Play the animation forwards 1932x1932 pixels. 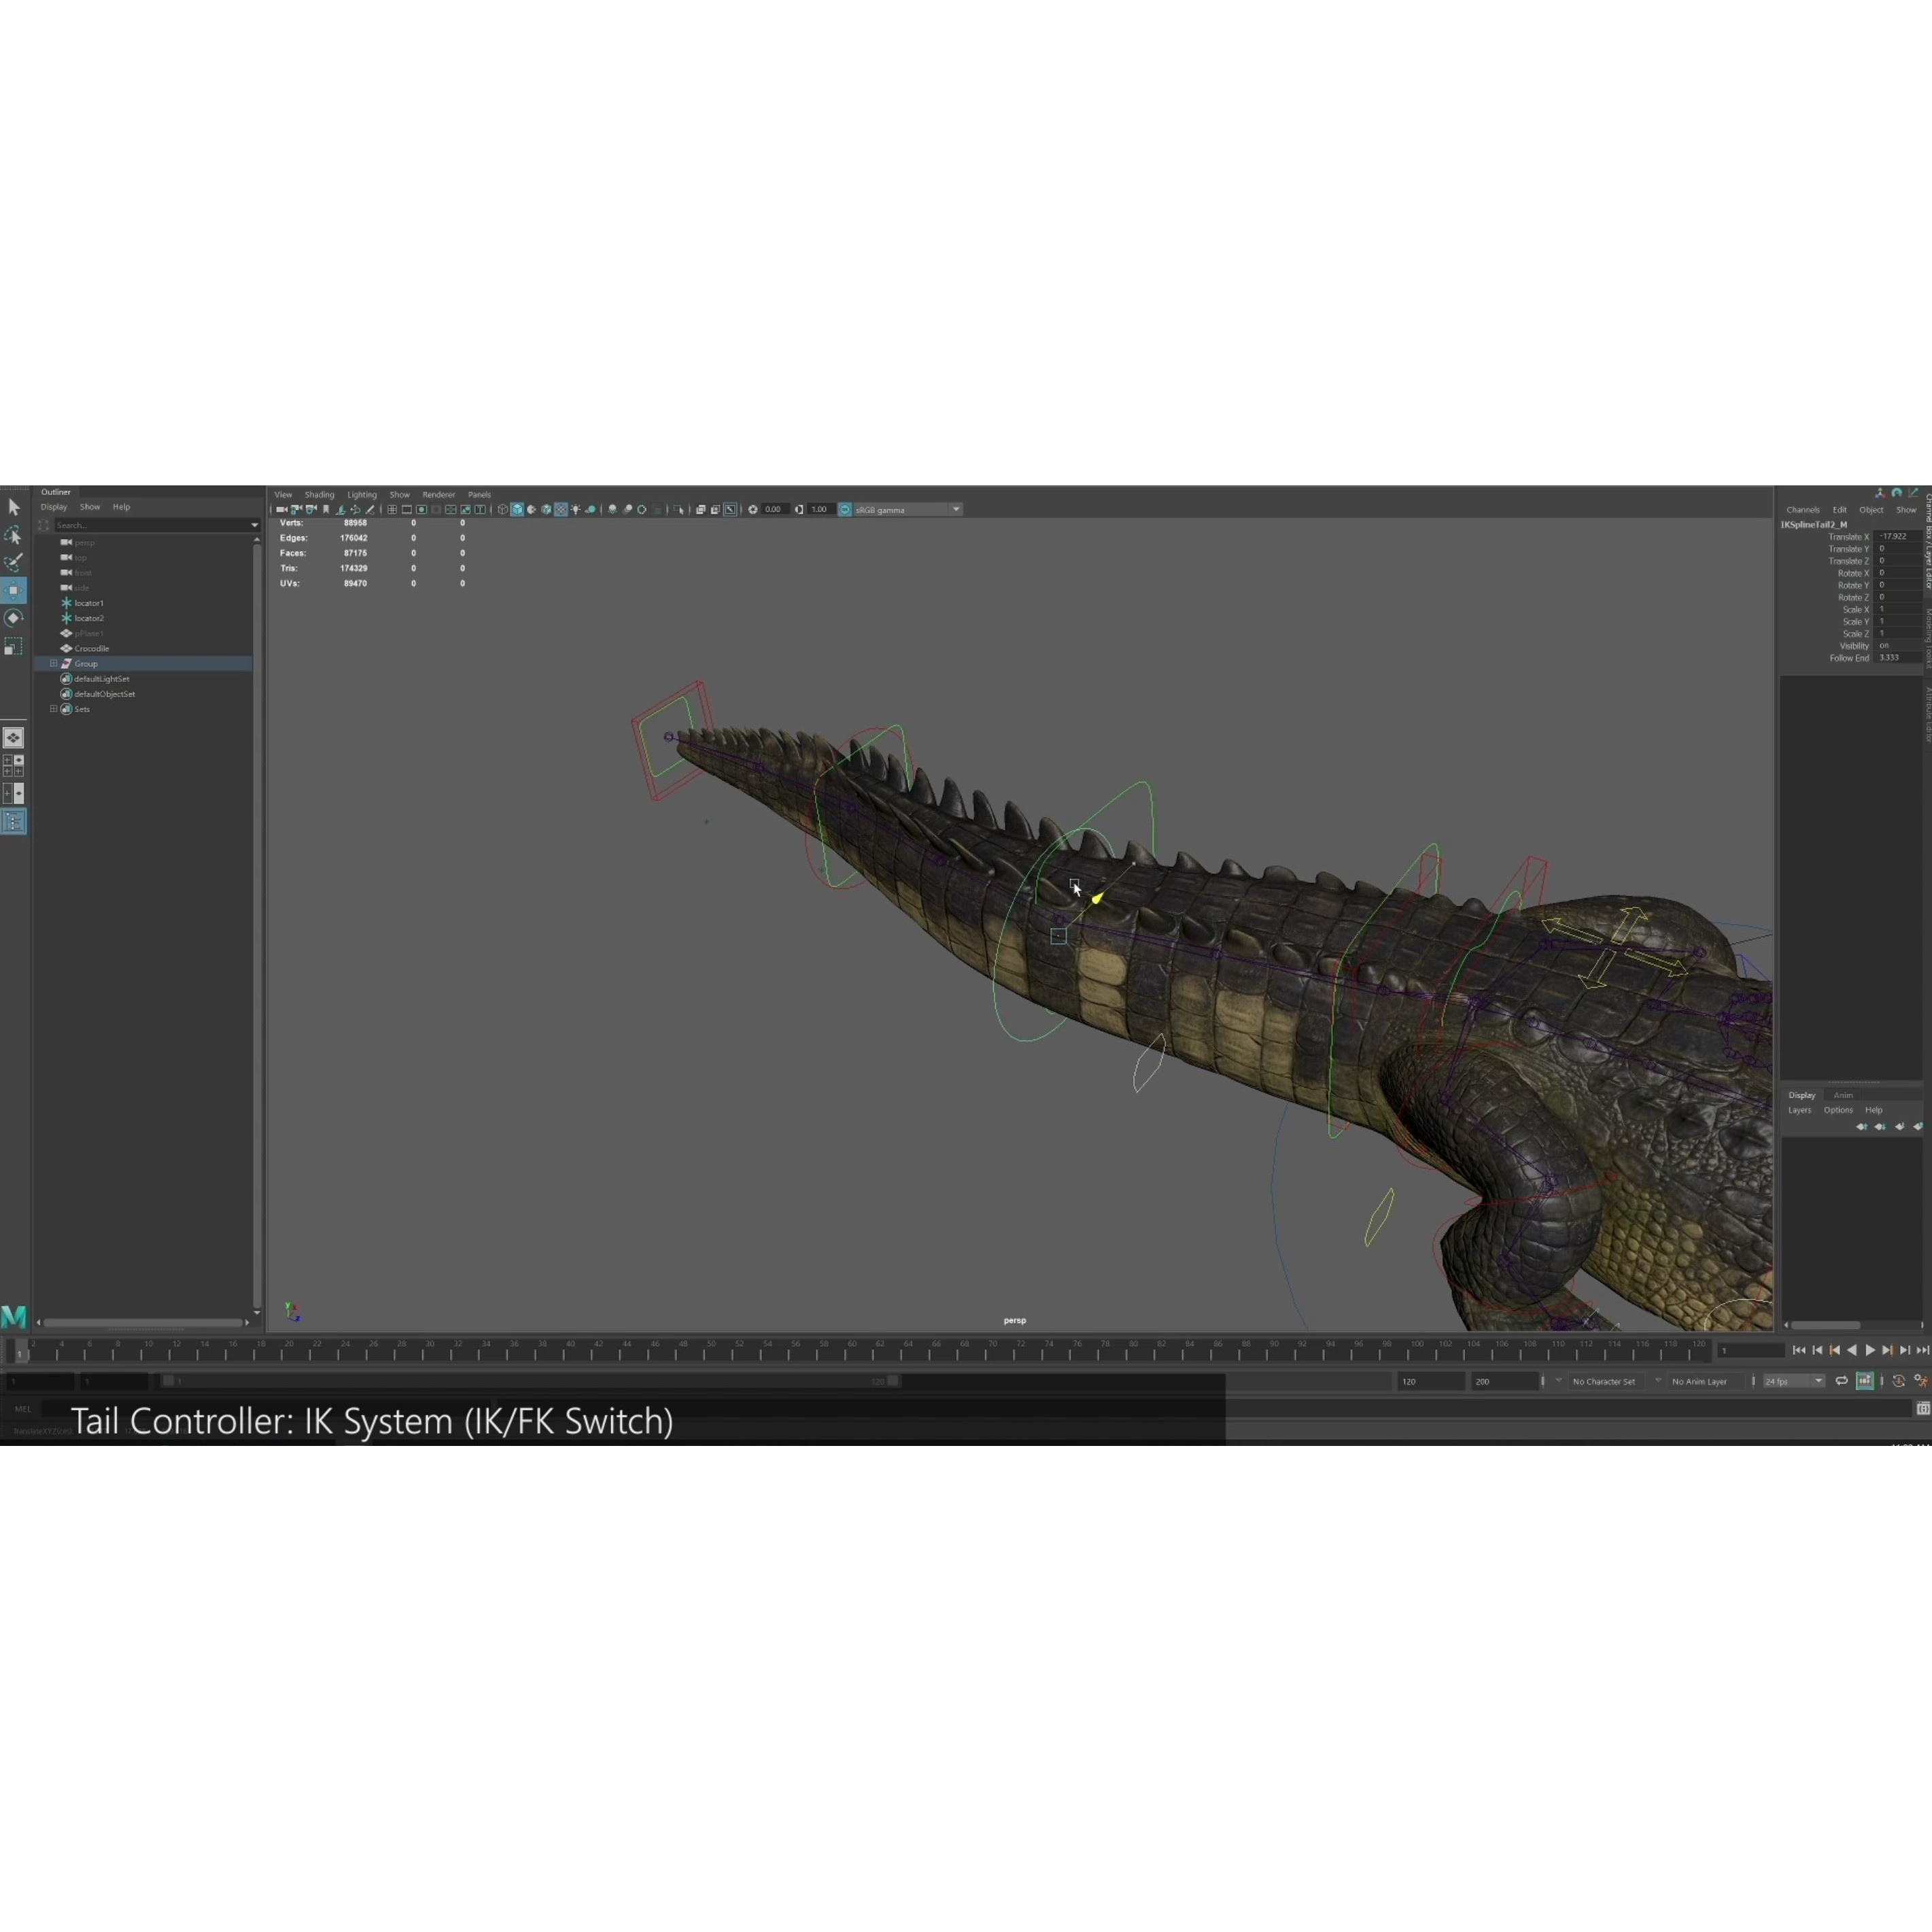tap(1870, 1350)
